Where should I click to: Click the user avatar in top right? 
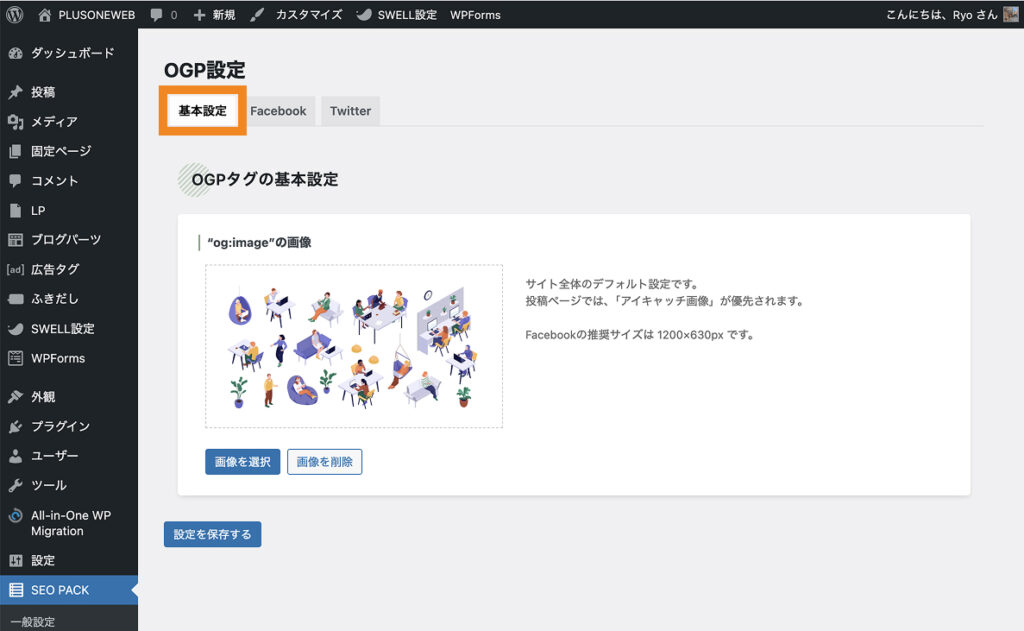1010,15
